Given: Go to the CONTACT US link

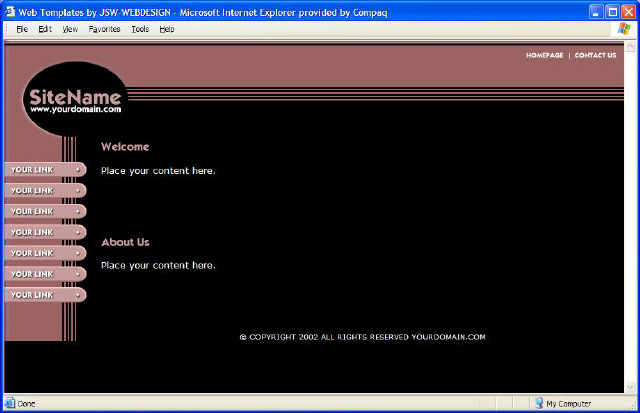Looking at the screenshot, I should point(595,55).
